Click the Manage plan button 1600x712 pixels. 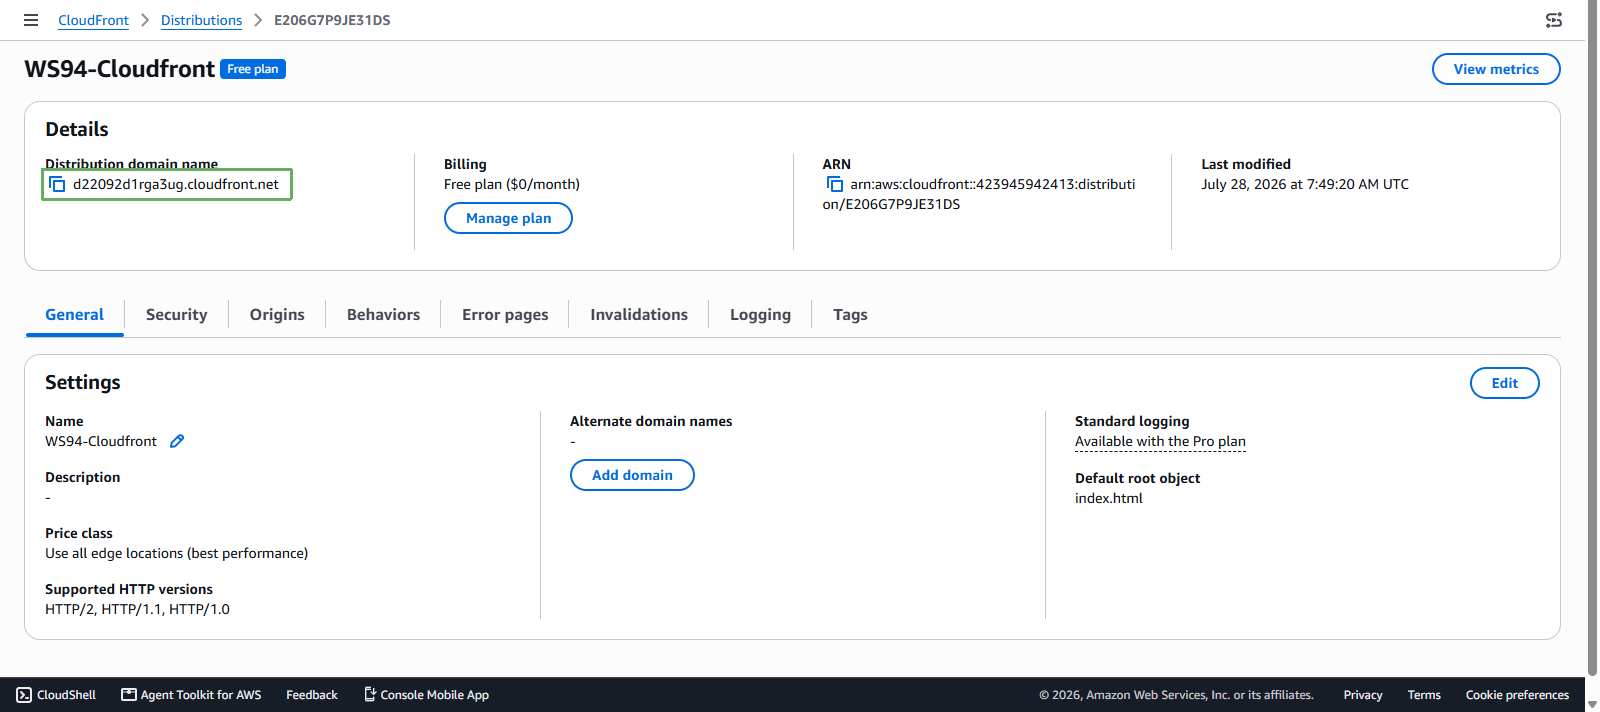click(x=508, y=218)
